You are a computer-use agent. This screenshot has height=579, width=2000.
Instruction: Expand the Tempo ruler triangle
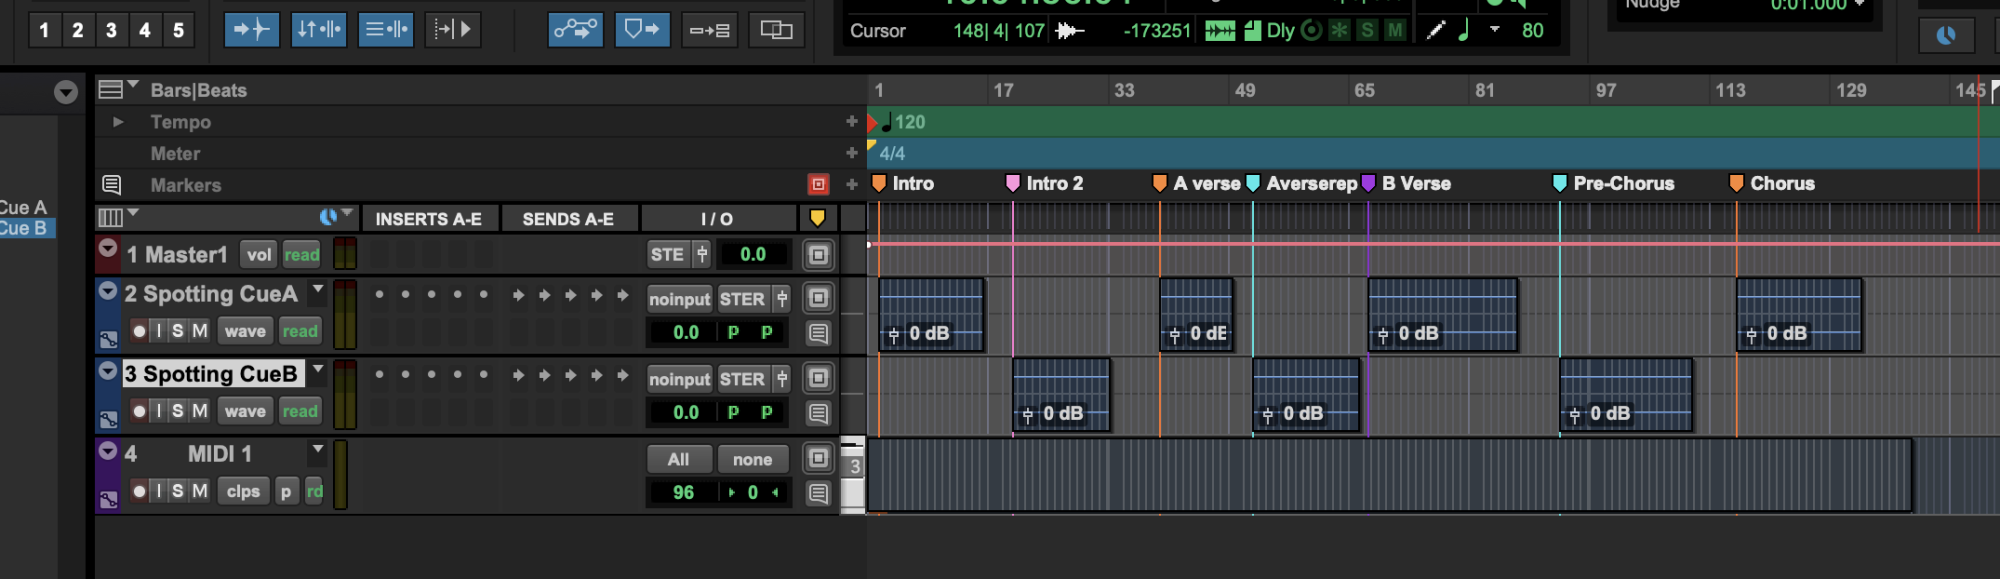(118, 122)
